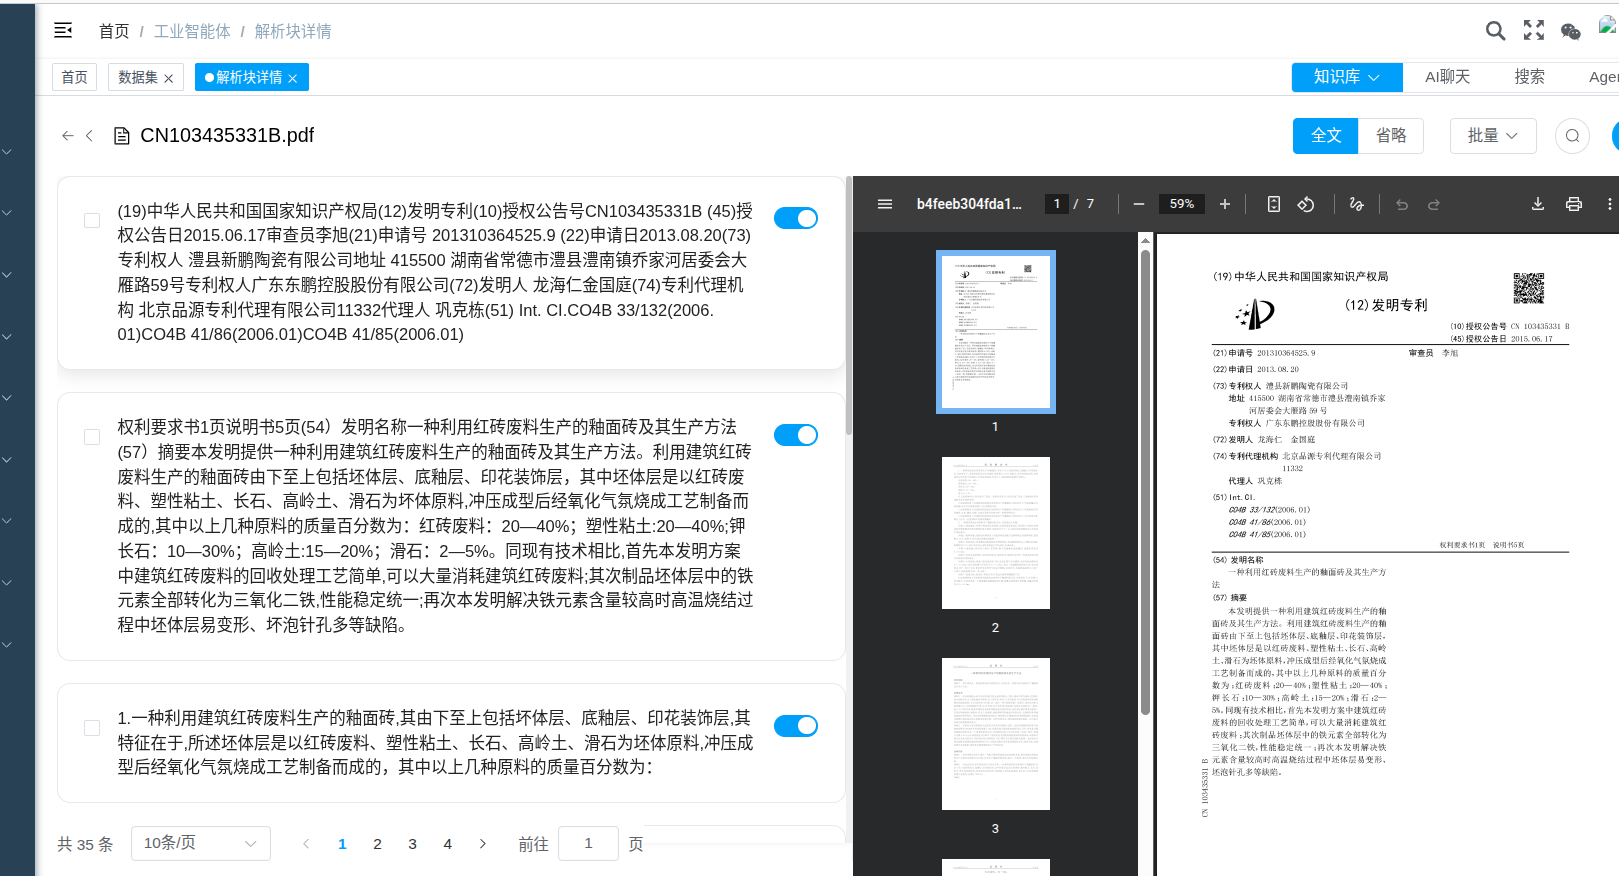
Task: Open the 10条/页 page size selector
Action: (200, 843)
